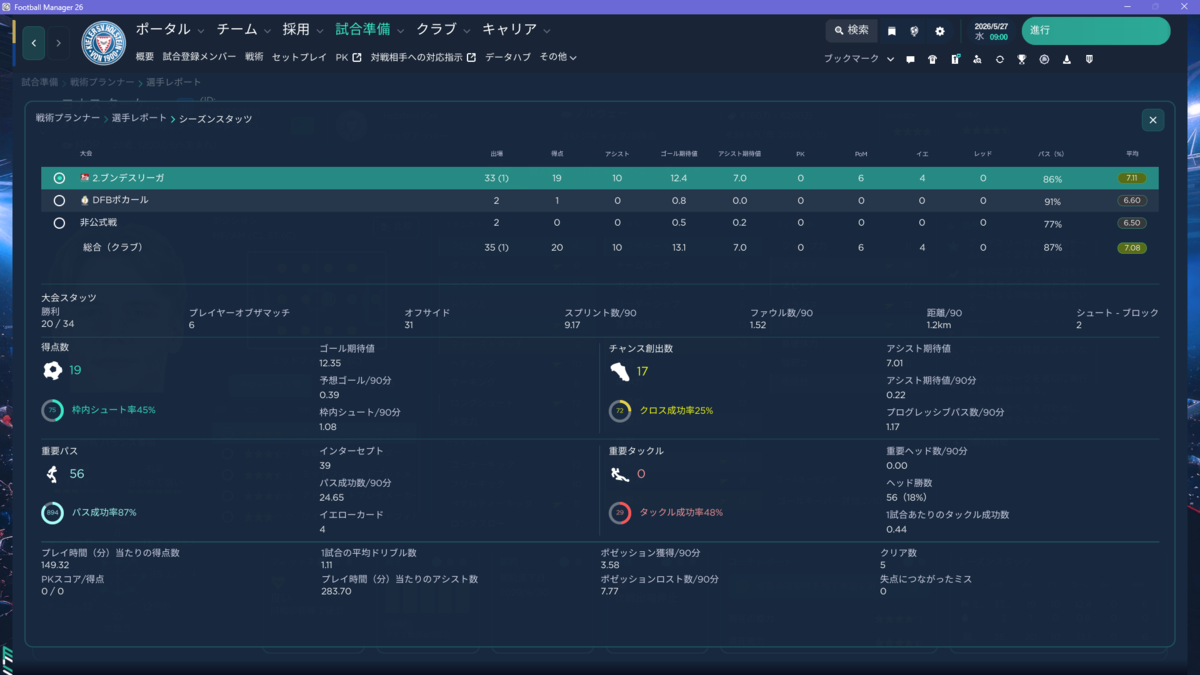1200x675 pixels.
Task: Select the DFBポカール radio button
Action: pos(59,201)
